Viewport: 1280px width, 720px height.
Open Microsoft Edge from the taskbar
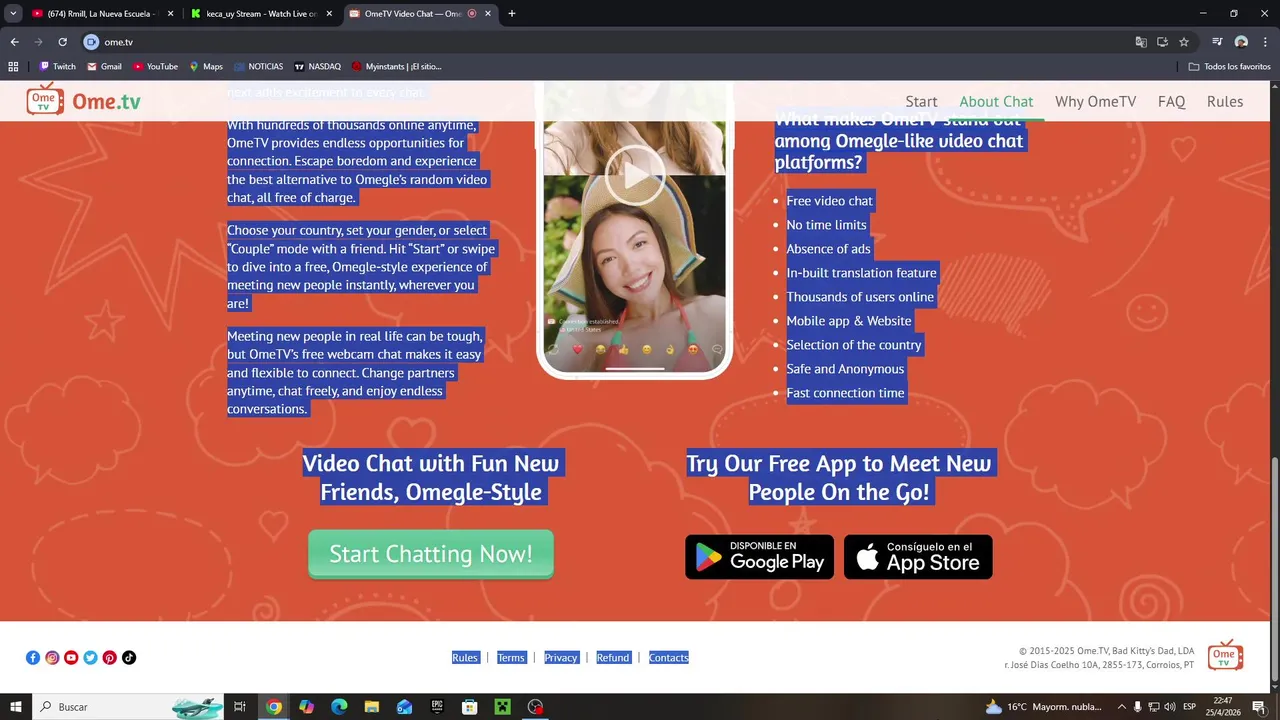pyautogui.click(x=339, y=707)
